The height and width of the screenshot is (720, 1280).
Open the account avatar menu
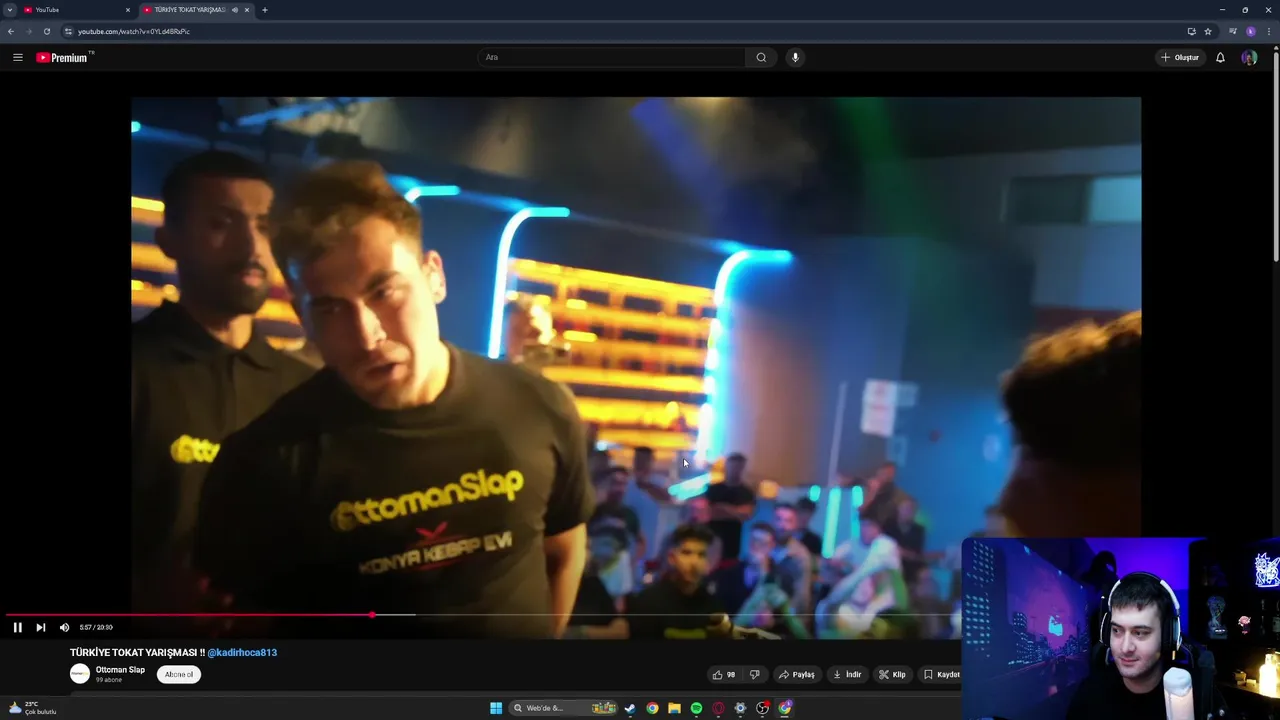tap(1249, 57)
